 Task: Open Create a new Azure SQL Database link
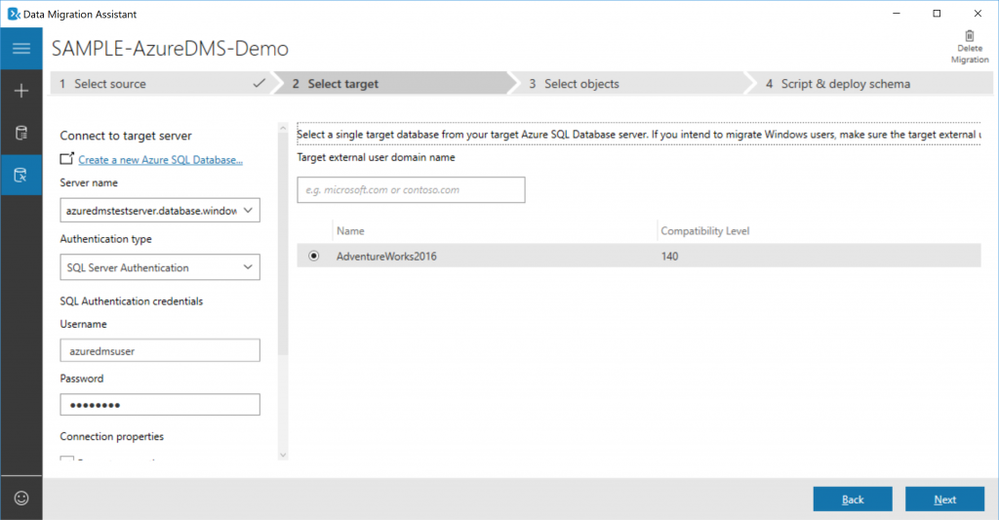160,160
